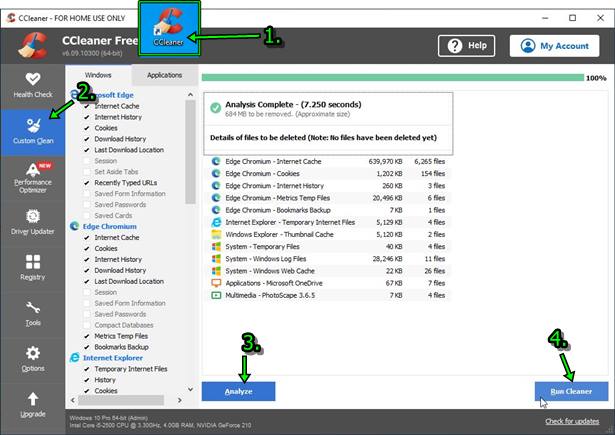Open the Registry cleaner section

33,268
